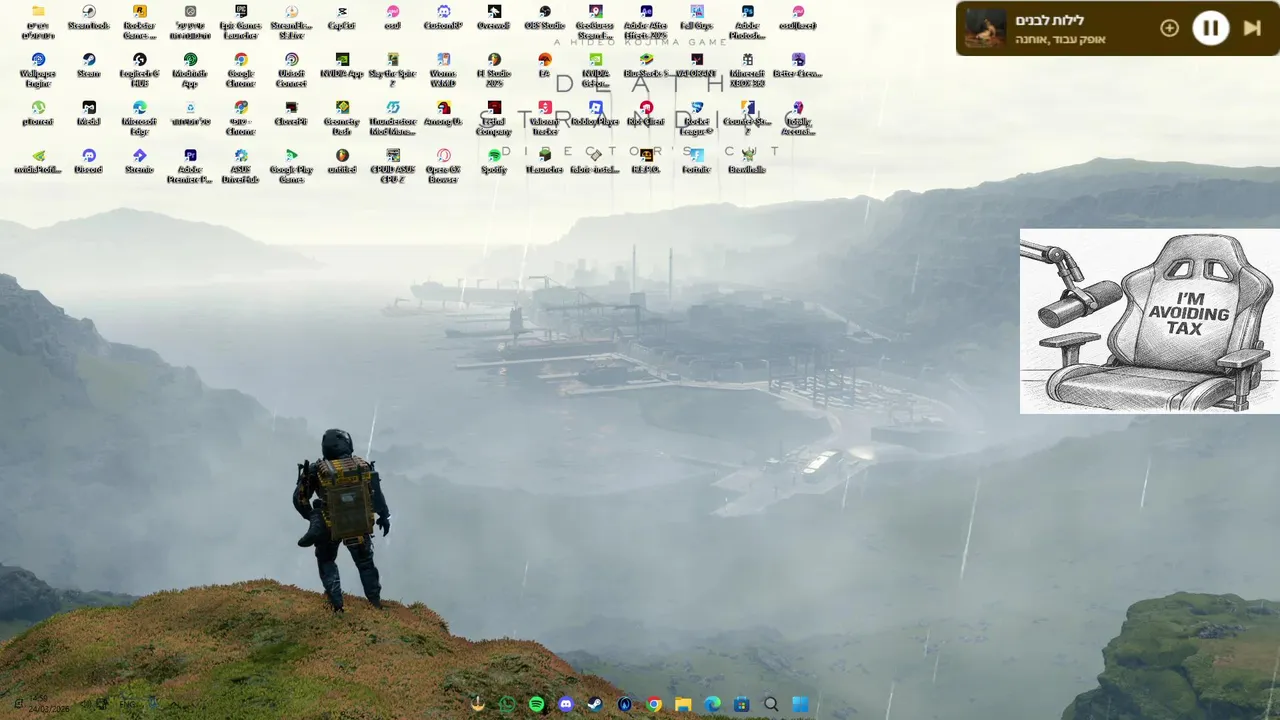Open WhatsApp from the taskbar

click(x=507, y=704)
